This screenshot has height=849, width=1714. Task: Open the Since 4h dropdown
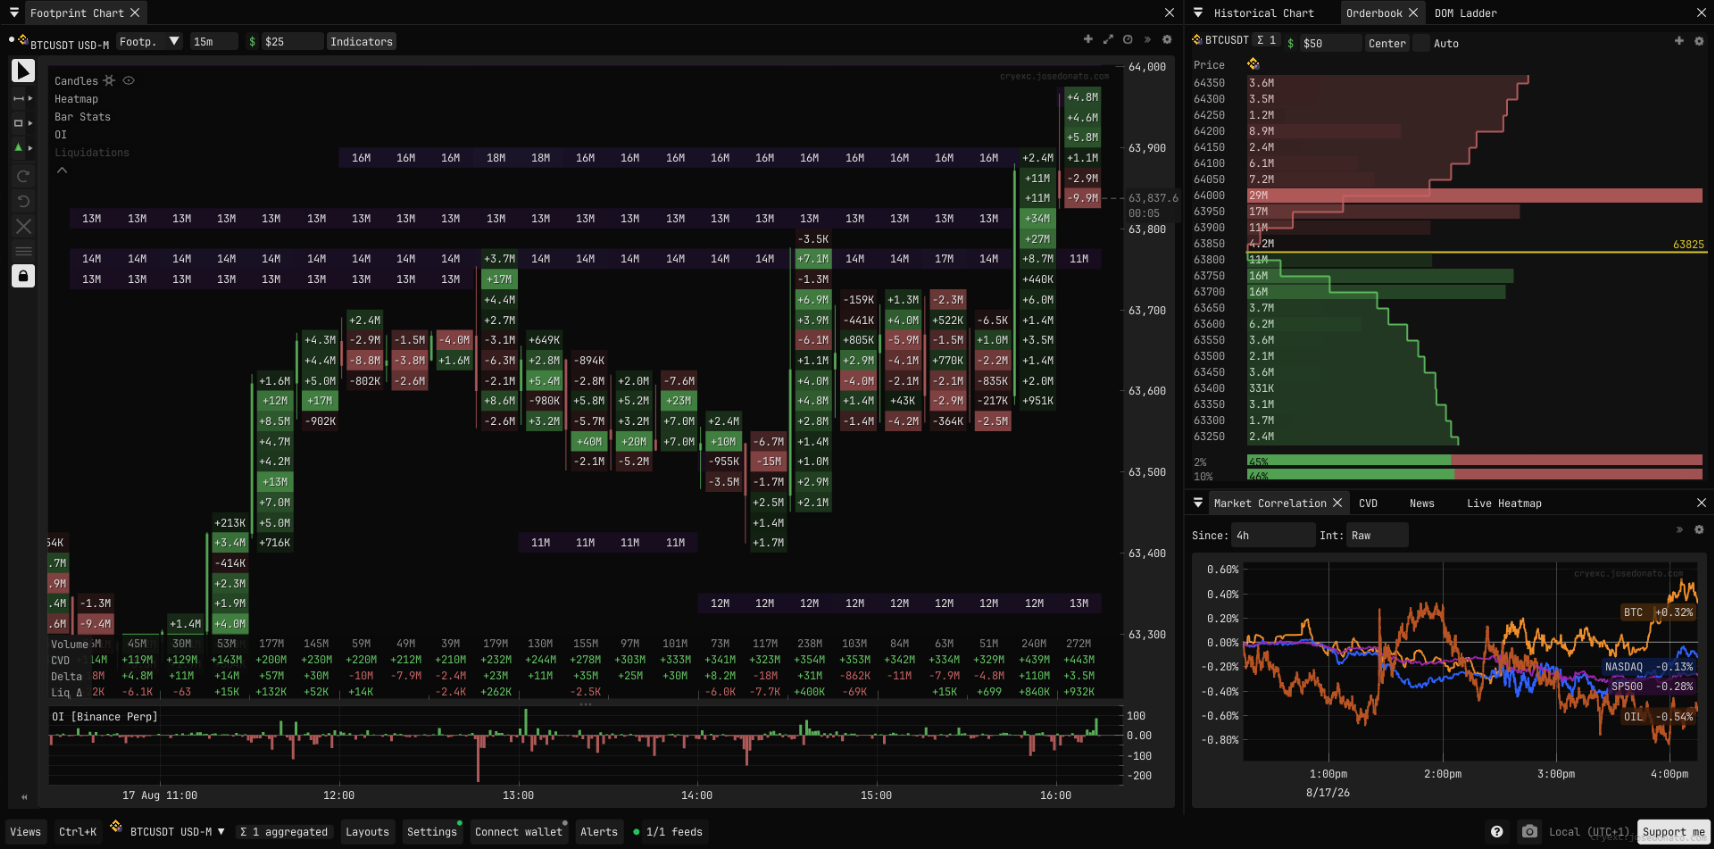pyautogui.click(x=1273, y=536)
